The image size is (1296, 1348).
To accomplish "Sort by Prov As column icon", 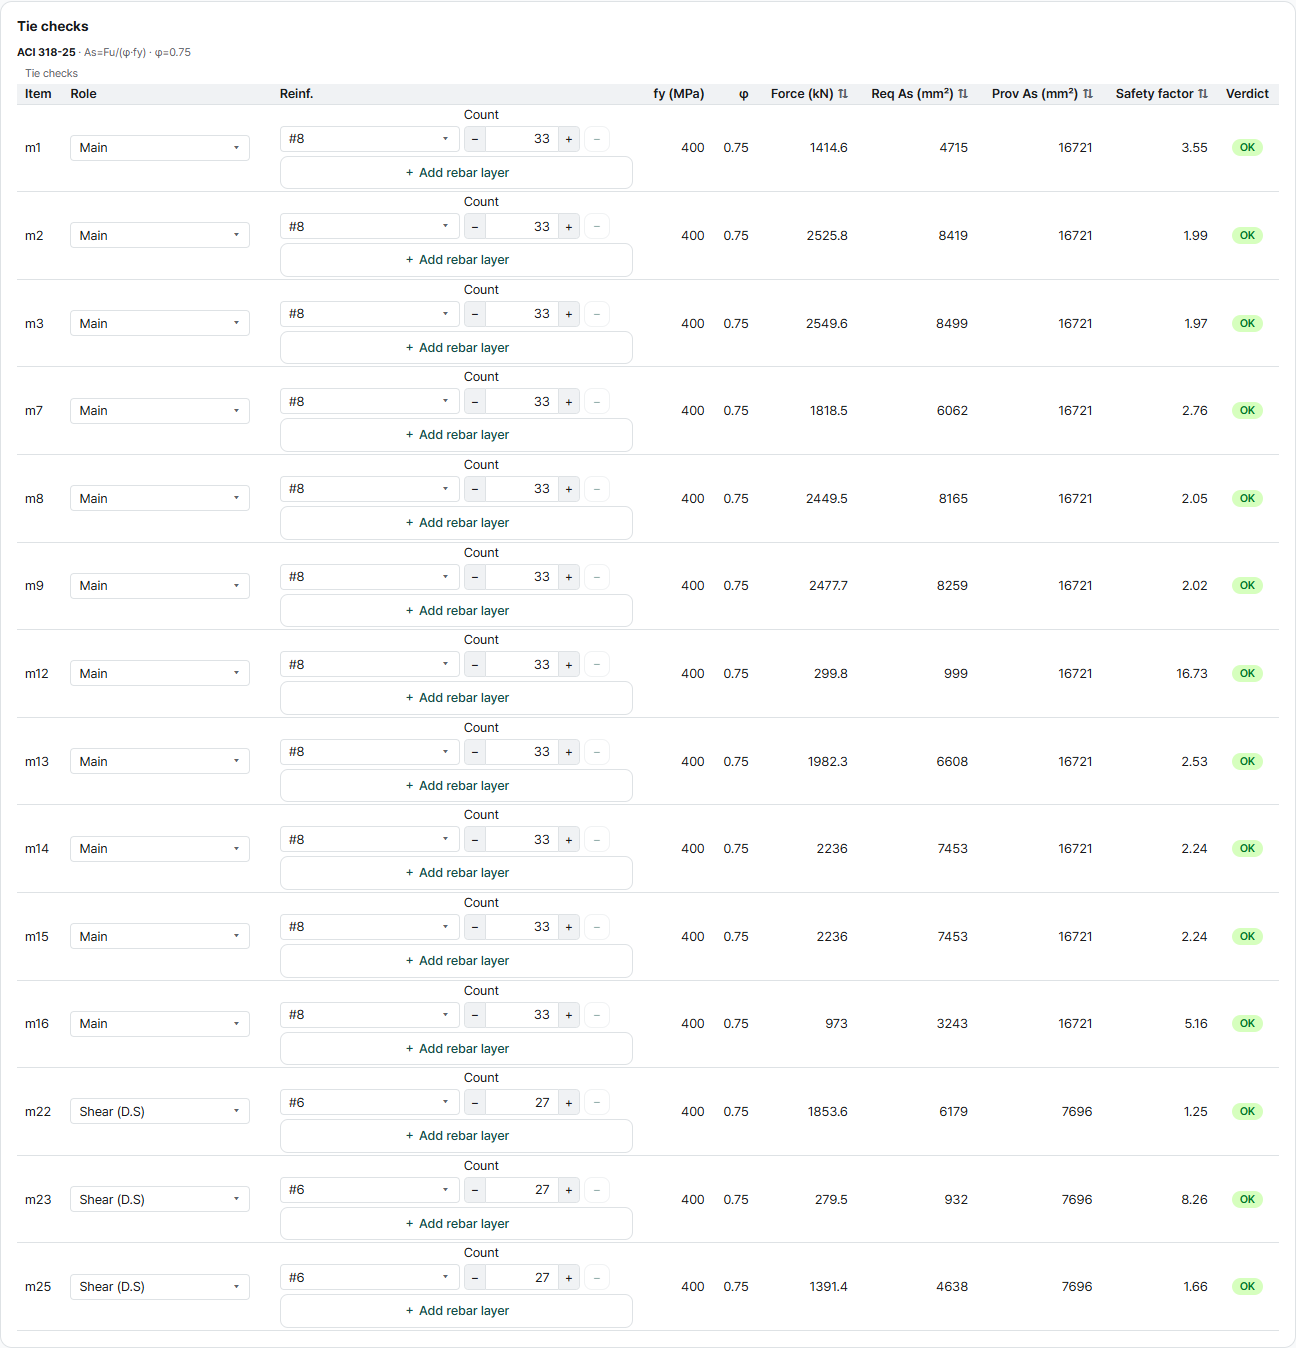I will (1088, 94).
